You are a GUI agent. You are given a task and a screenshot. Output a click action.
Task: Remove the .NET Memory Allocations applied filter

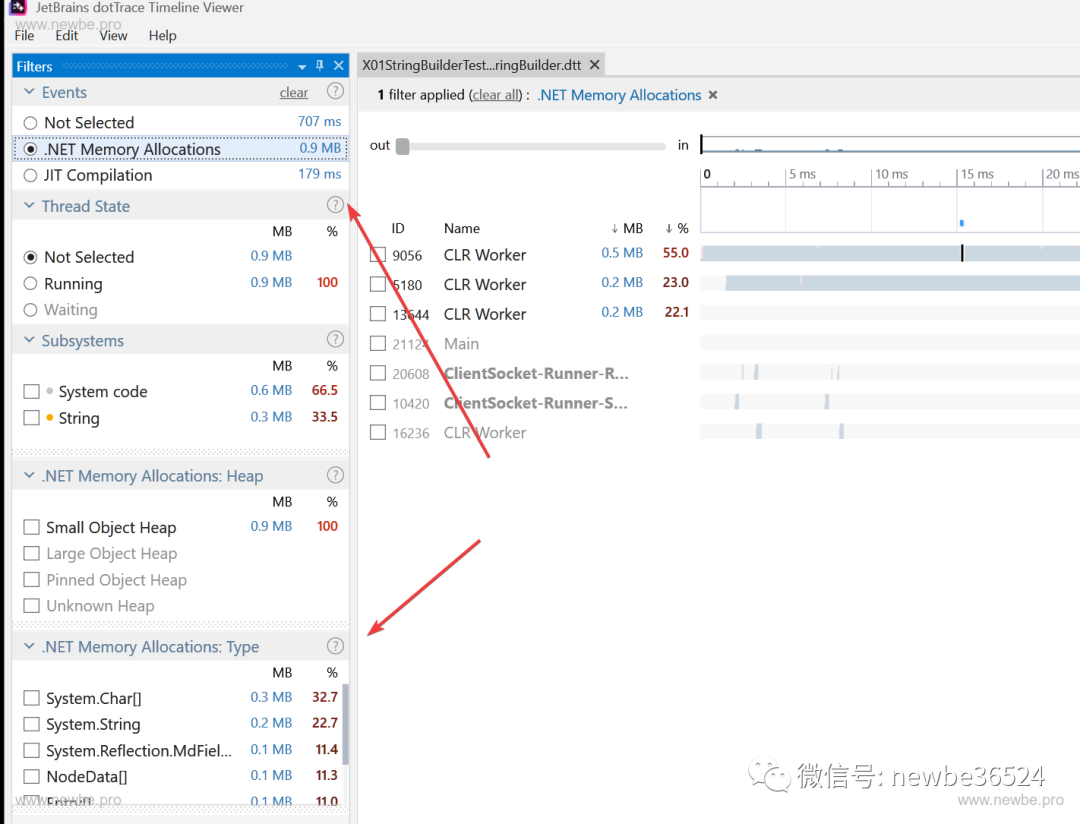click(713, 95)
